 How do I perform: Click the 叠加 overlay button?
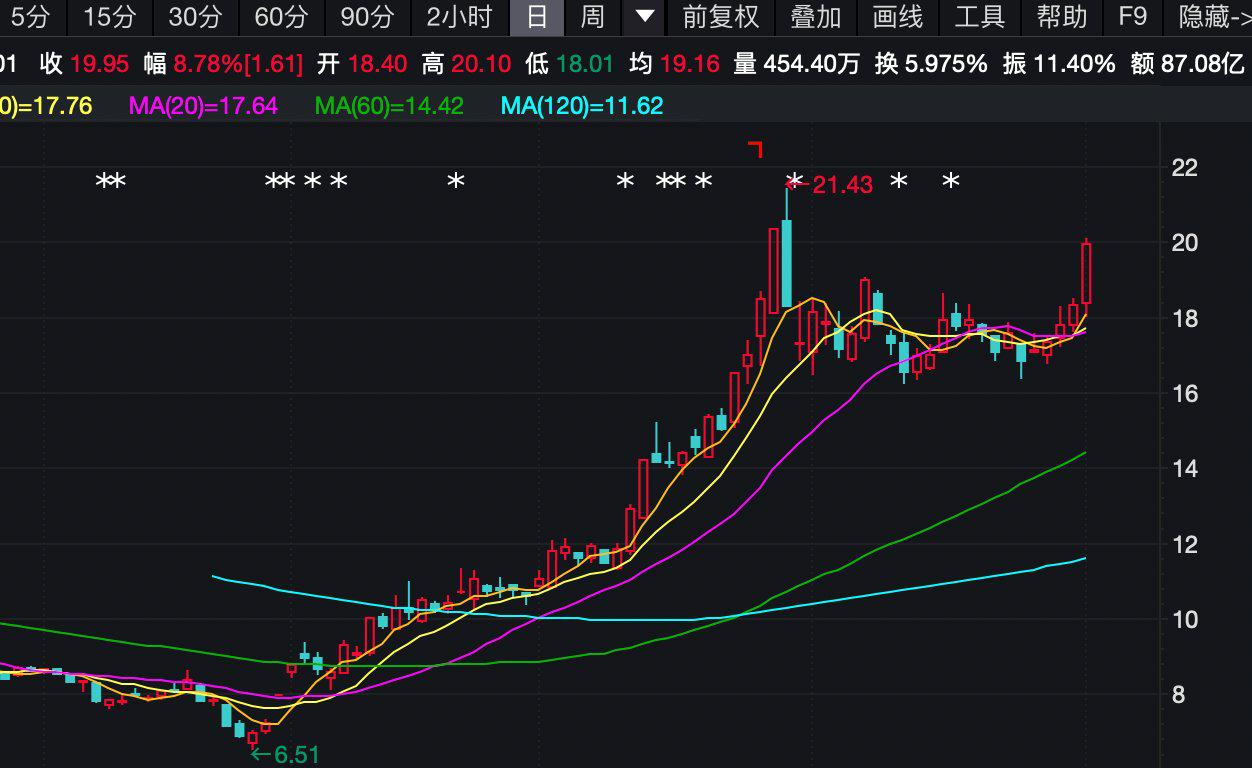point(815,17)
